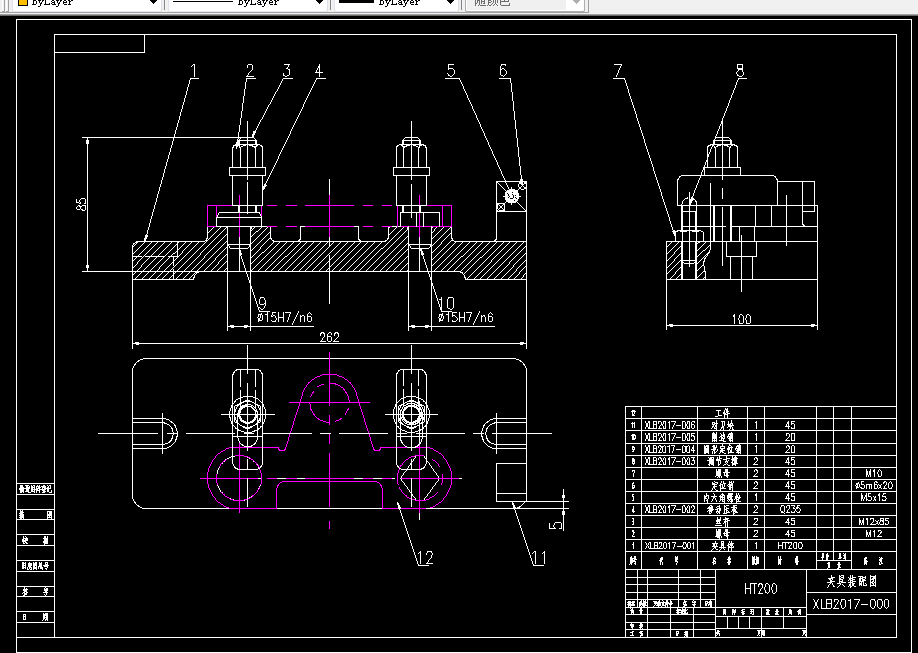The width and height of the screenshot is (918, 653).
Task: Open the lineweight ByLayer dropdown
Action: (x=395, y=3)
